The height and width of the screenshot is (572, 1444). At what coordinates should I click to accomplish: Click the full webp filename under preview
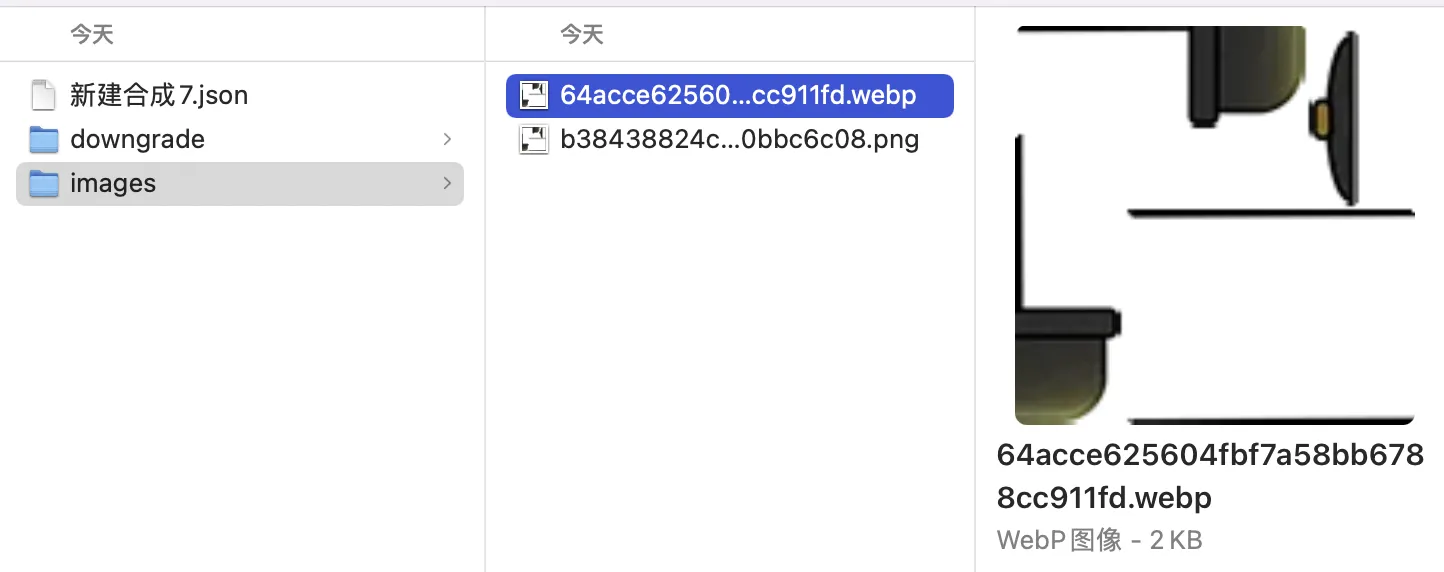[1210, 476]
